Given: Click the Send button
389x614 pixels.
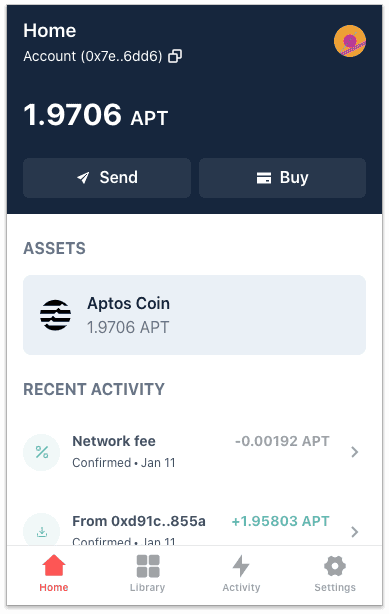Looking at the screenshot, I should pos(107,178).
